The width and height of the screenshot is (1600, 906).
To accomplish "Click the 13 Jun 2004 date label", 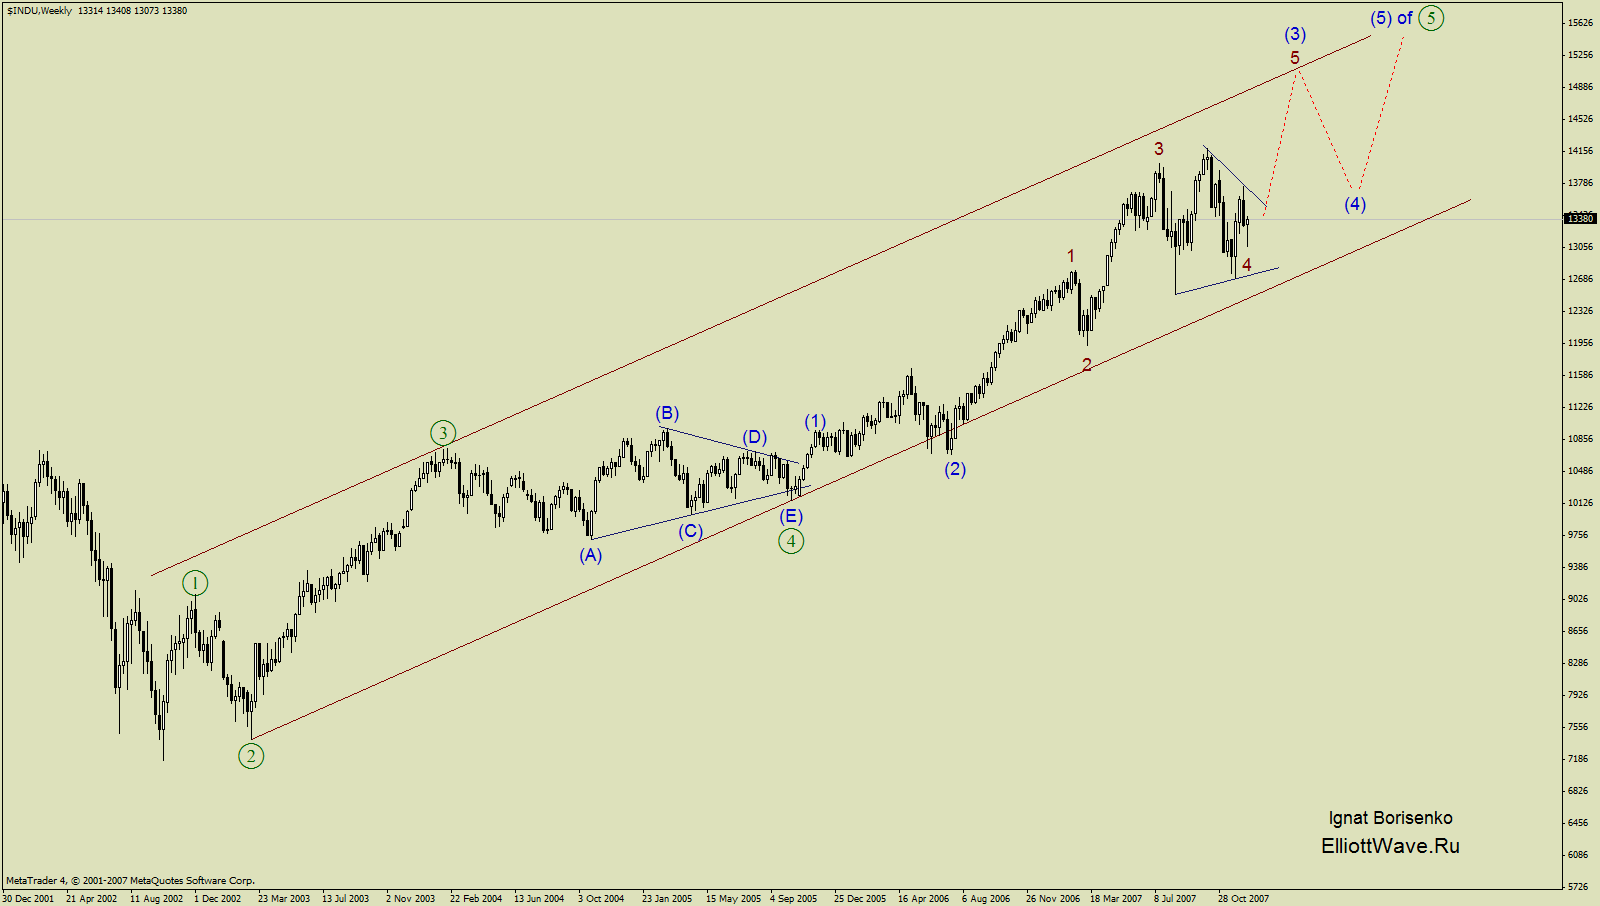I will 539,899.
